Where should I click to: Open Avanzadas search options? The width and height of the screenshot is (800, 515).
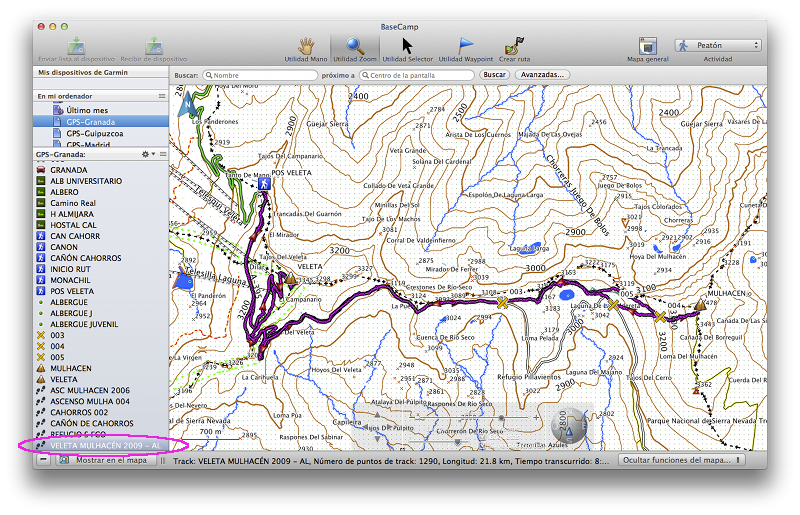(x=542, y=75)
